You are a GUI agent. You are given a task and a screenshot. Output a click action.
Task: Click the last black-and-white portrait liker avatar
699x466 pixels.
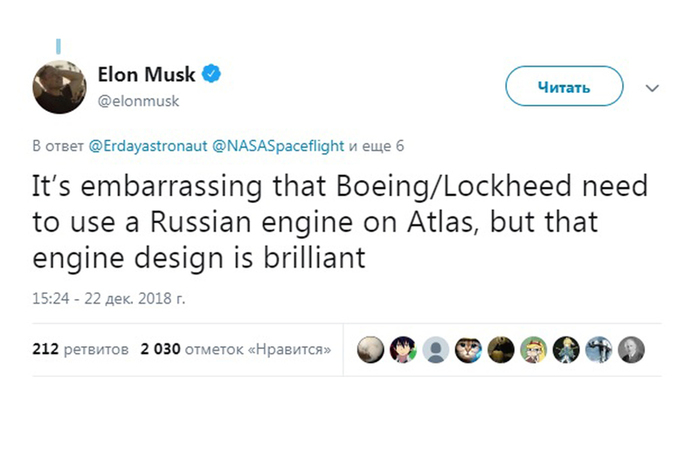pyautogui.click(x=631, y=350)
